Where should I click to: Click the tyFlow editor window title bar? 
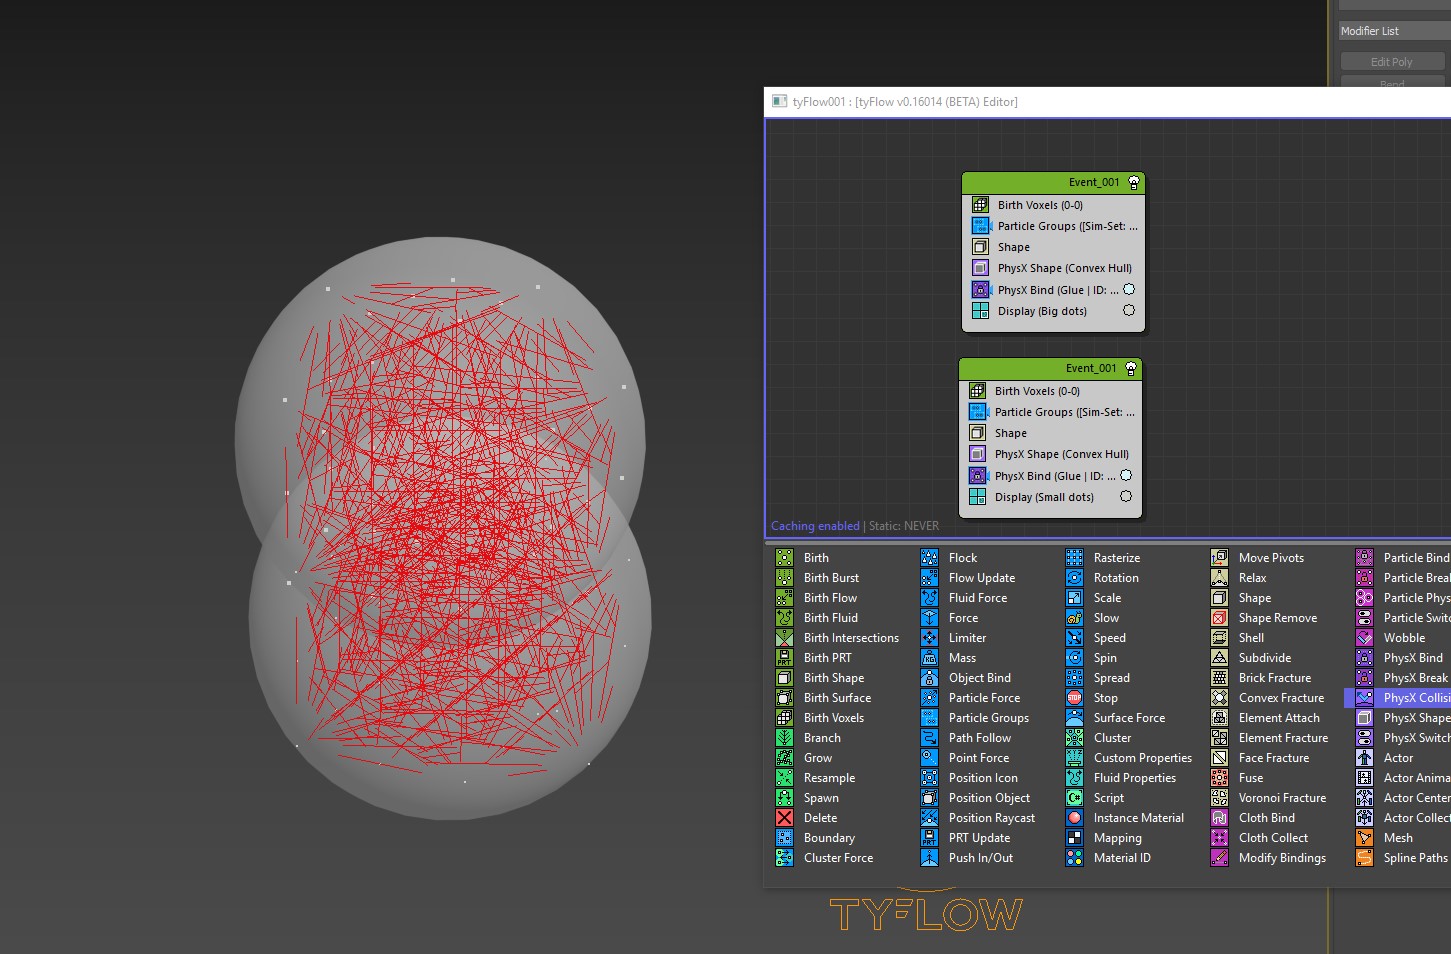pyautogui.click(x=1107, y=101)
